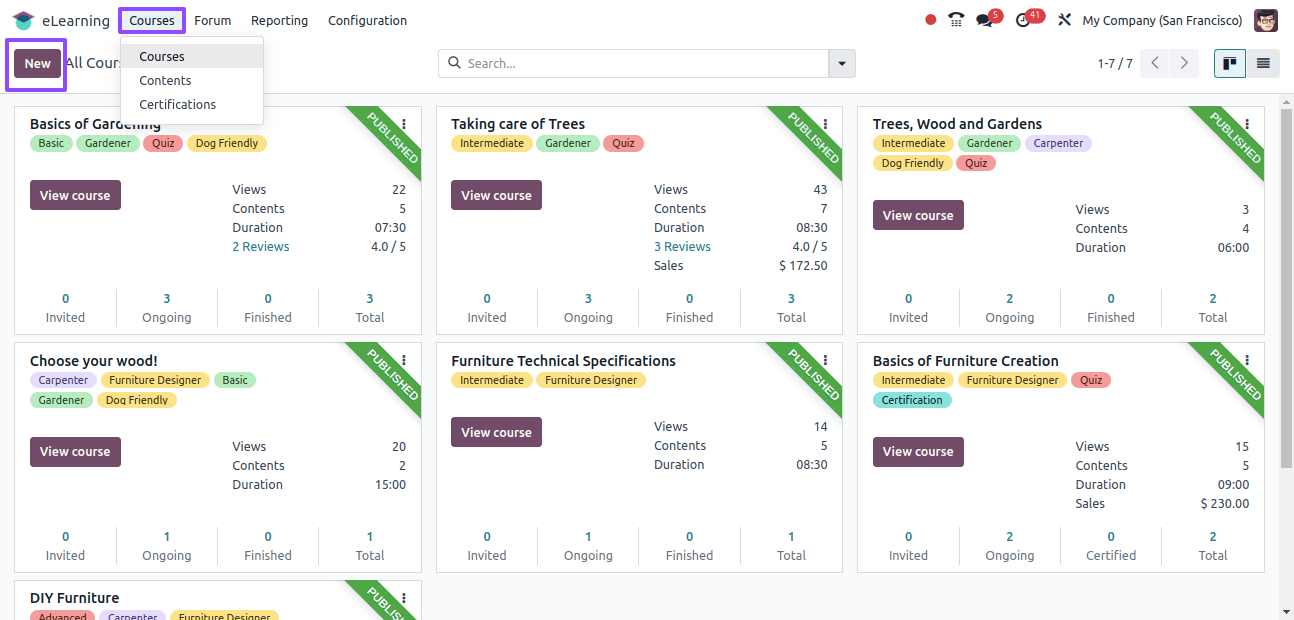Screen dimensions: 1294x620
Task: Click the DIY Furniture card title
Action: pos(74,598)
